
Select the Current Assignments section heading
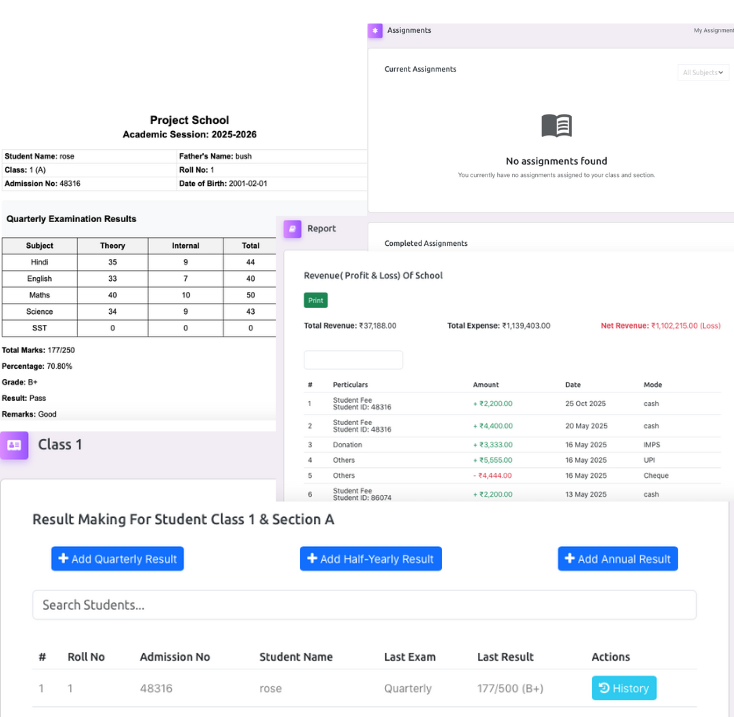coord(420,69)
